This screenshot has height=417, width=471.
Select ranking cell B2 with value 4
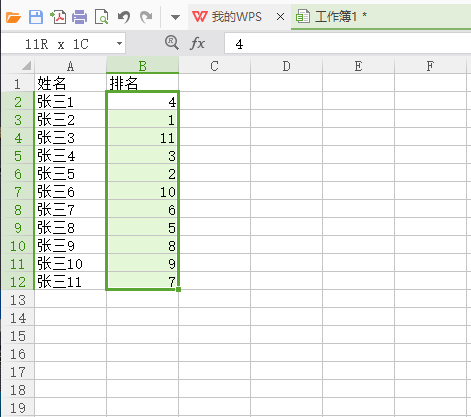[x=143, y=101]
